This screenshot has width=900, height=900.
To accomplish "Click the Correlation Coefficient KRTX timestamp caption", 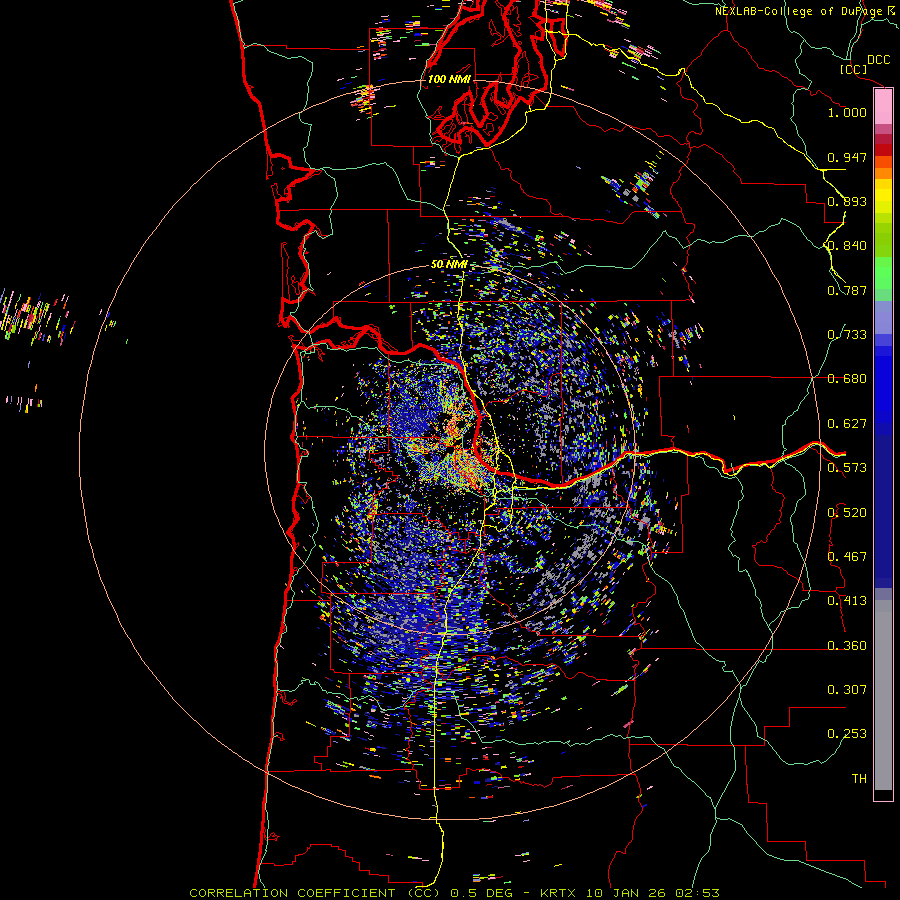I will point(454,893).
